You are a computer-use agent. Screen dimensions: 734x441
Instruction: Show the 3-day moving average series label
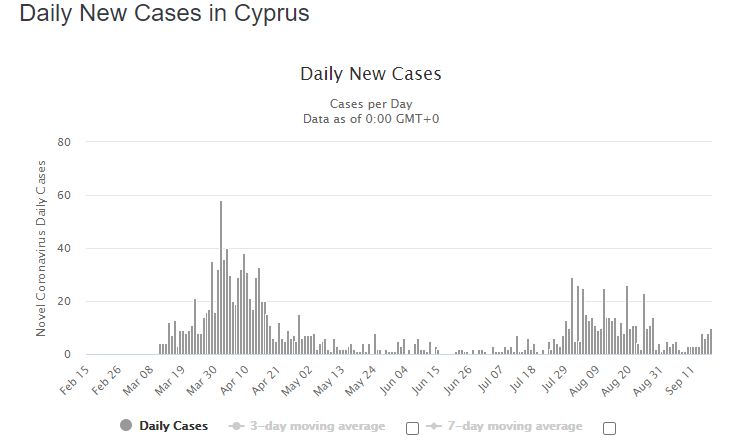click(x=317, y=426)
